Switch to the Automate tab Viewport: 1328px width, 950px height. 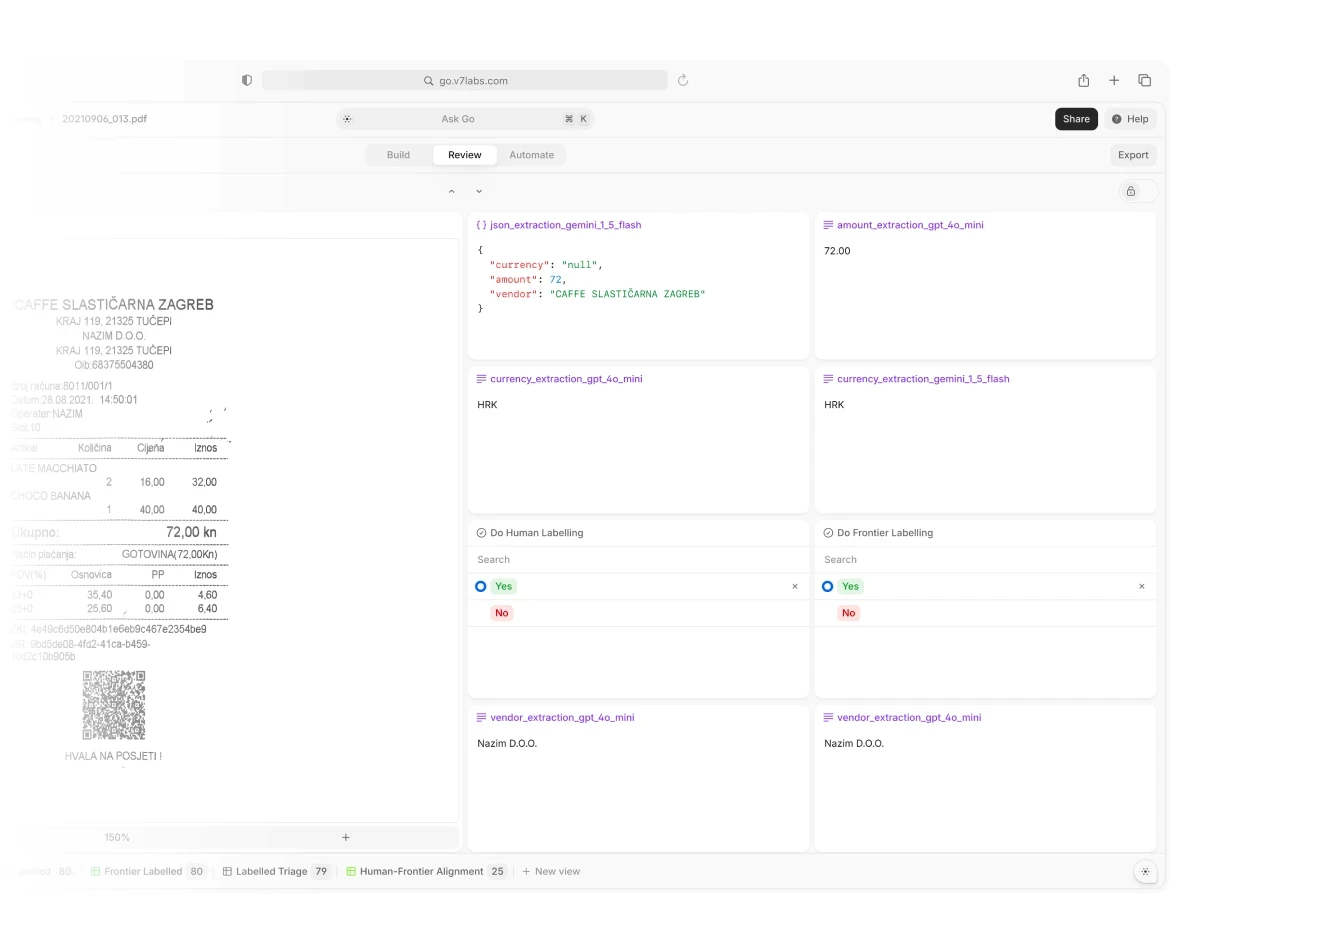point(532,155)
